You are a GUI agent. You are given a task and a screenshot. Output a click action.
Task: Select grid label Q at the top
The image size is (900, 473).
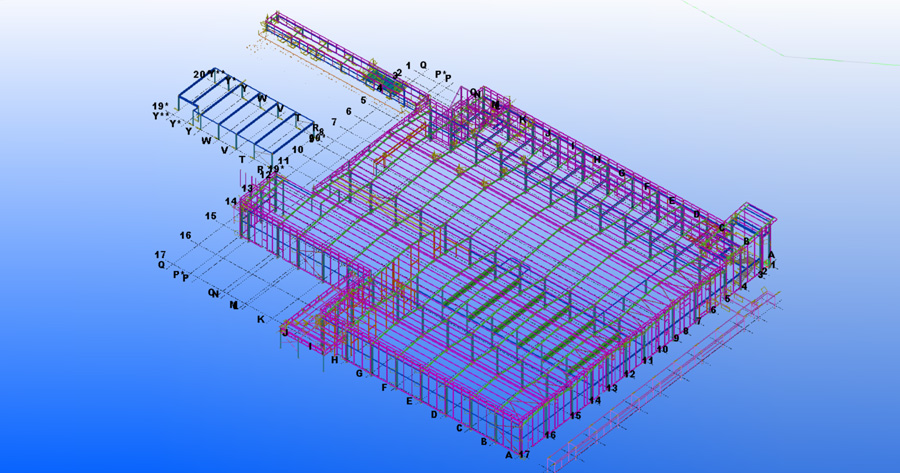tap(423, 65)
